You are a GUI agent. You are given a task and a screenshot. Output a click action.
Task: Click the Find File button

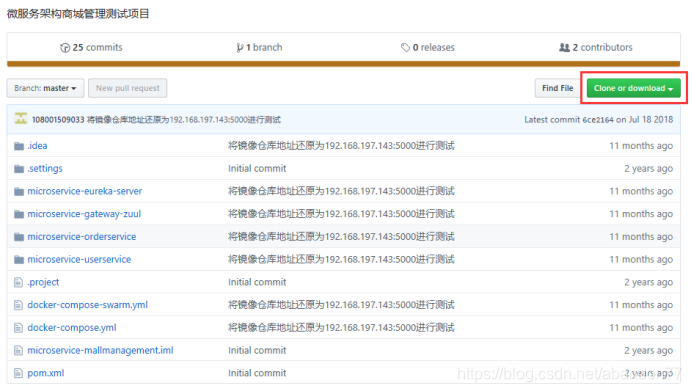558,88
